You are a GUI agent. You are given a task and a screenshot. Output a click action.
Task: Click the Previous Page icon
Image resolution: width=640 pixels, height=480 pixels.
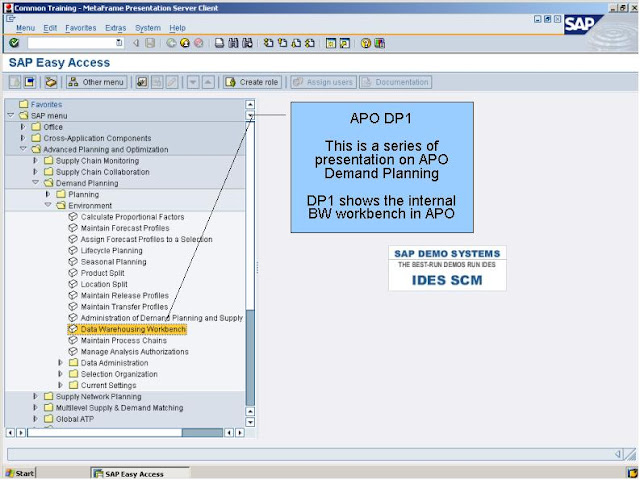click(x=282, y=43)
